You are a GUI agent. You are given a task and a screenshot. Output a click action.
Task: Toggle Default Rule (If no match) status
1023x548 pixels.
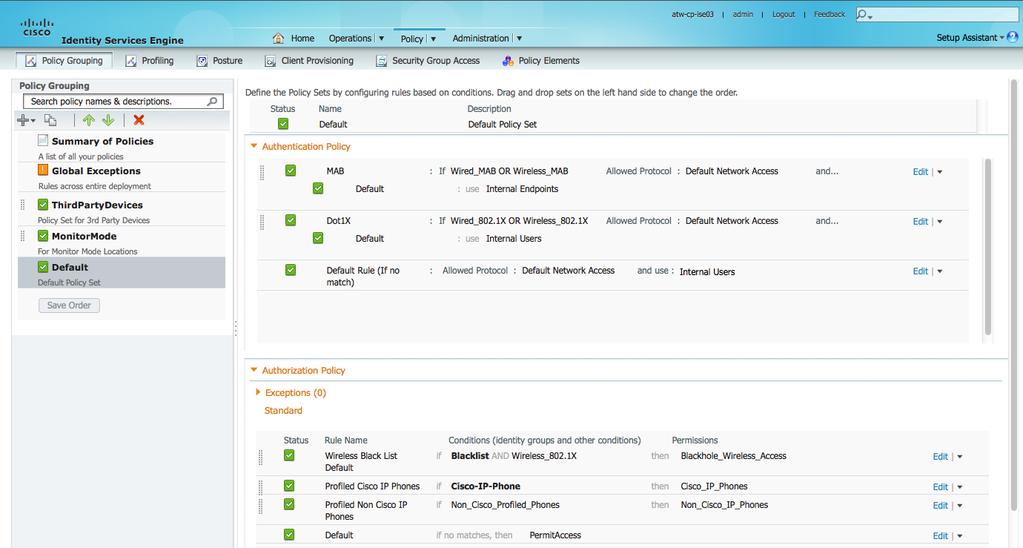tap(290, 269)
